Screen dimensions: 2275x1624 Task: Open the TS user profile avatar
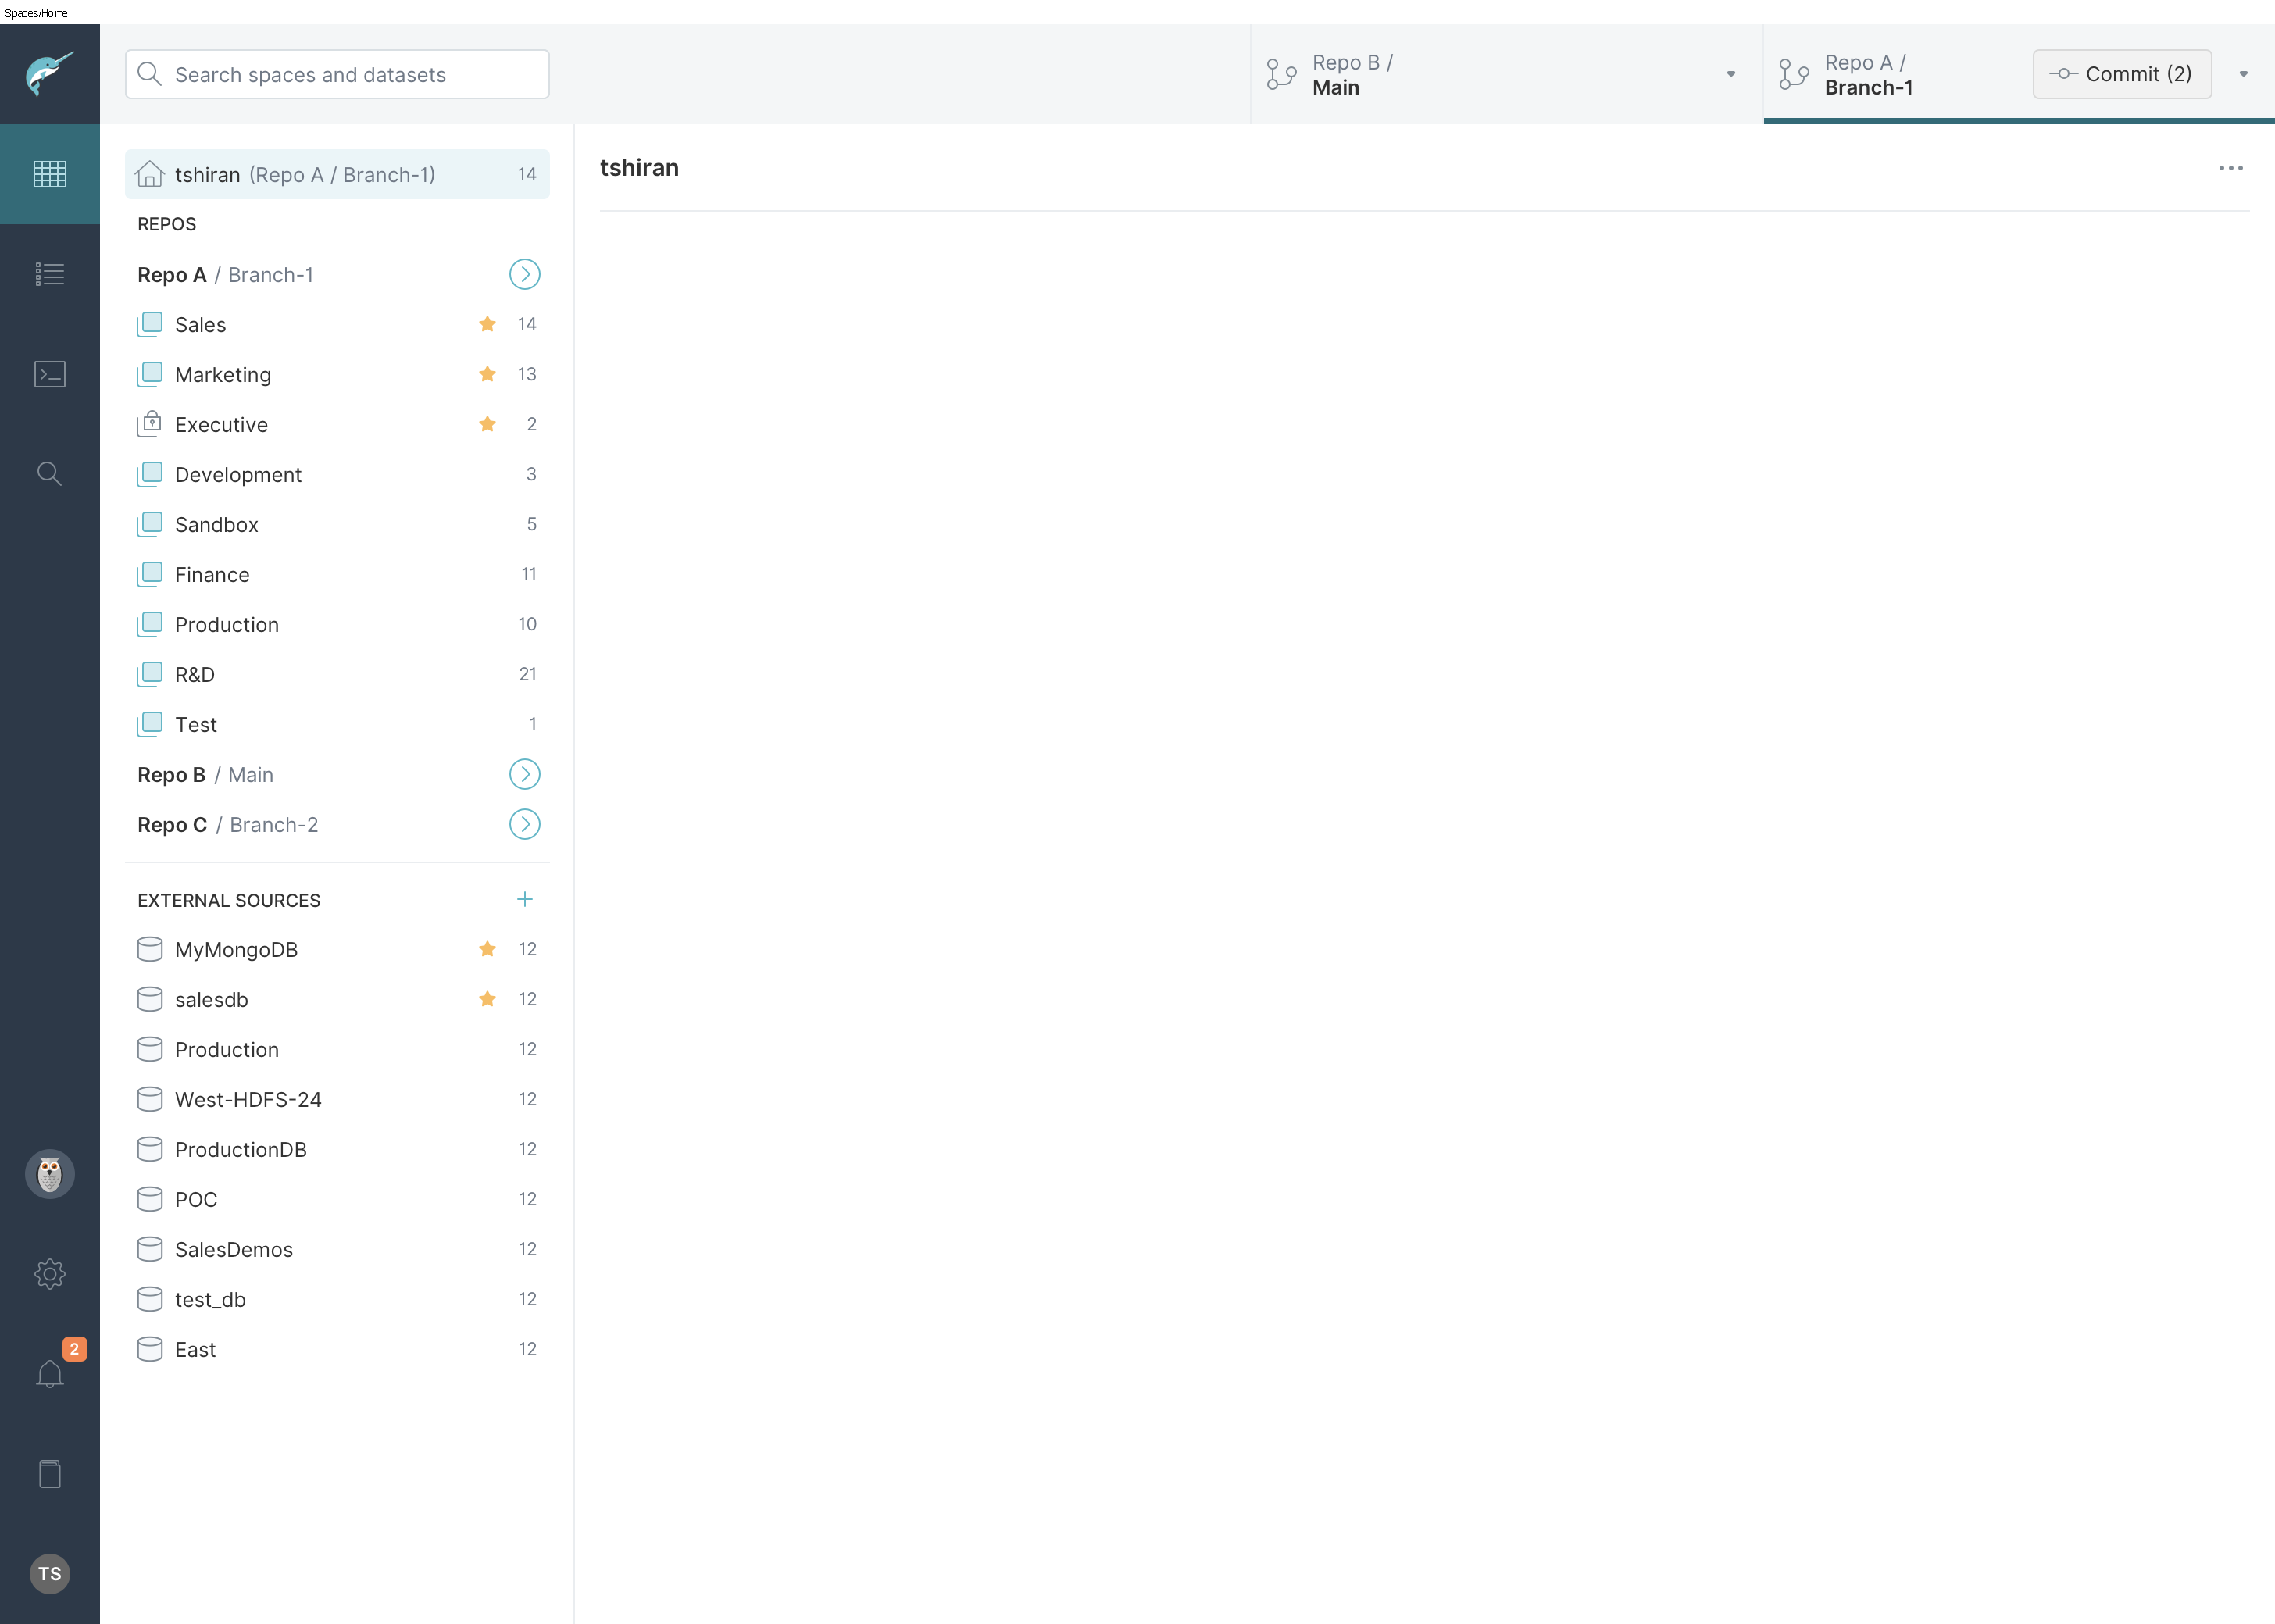pyautogui.click(x=49, y=1574)
